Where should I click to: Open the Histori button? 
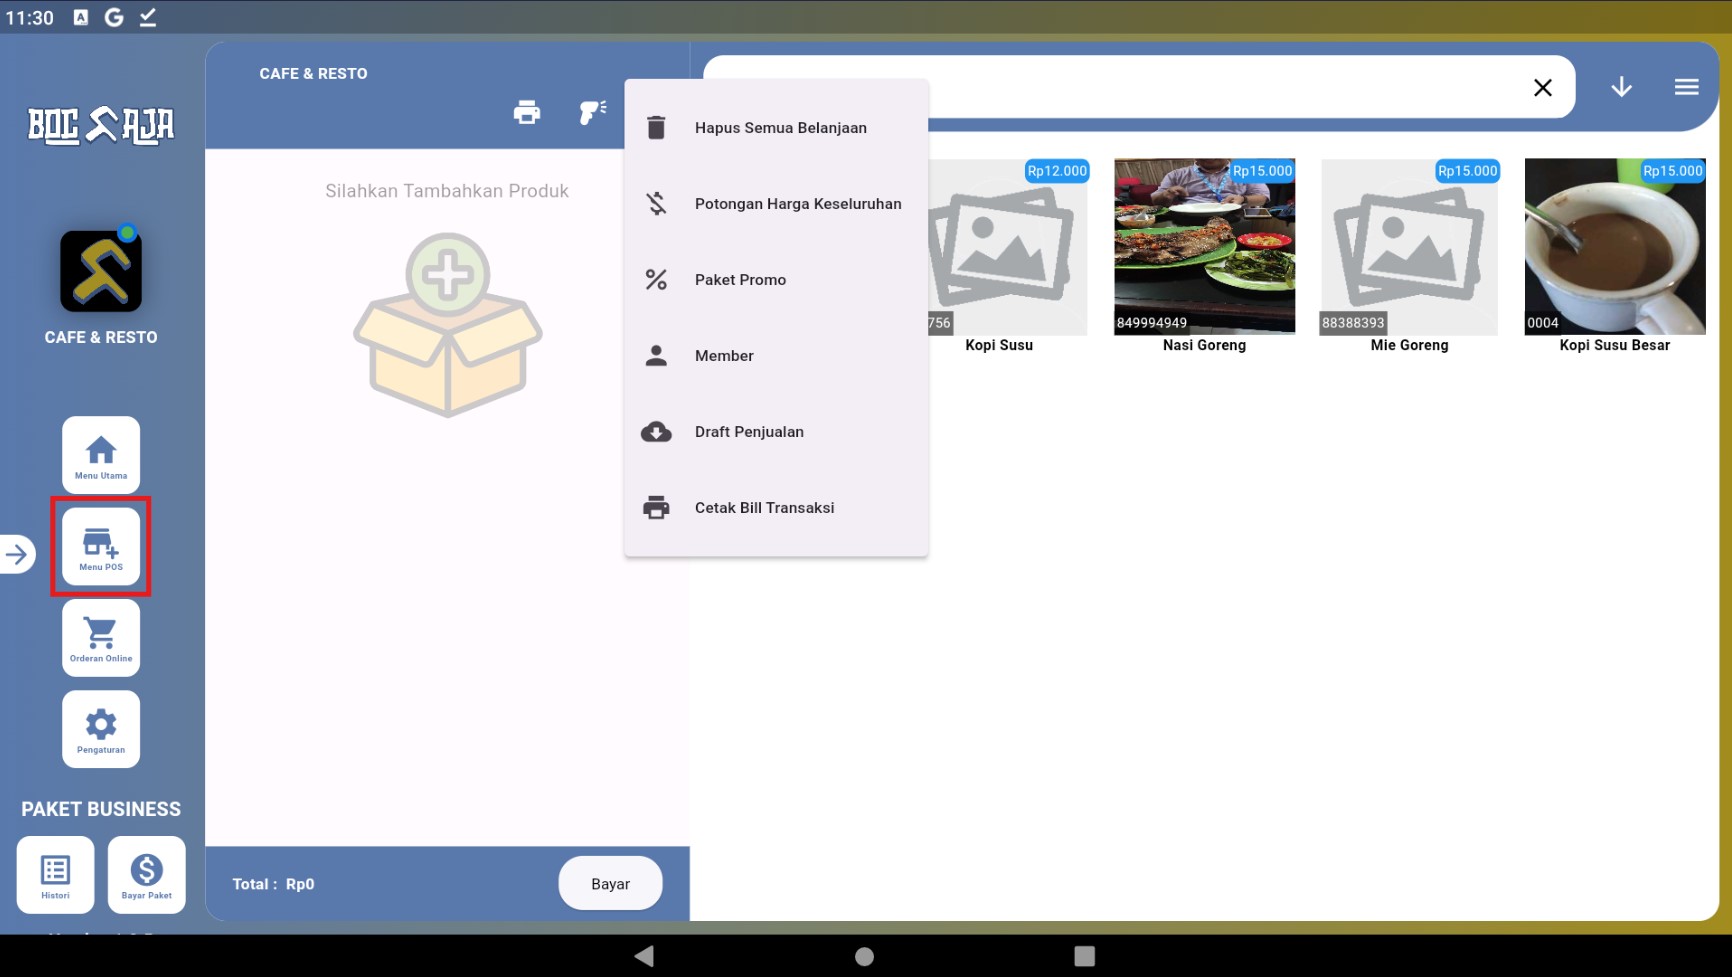click(55, 875)
